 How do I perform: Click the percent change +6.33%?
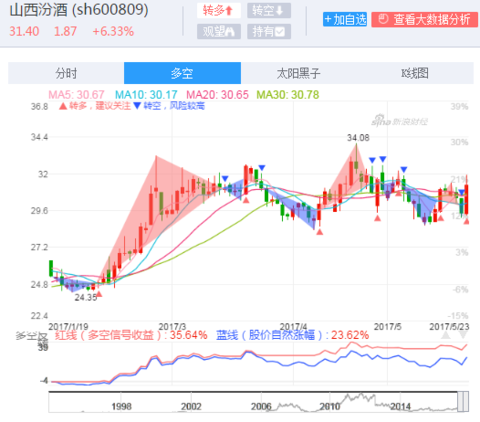[113, 32]
